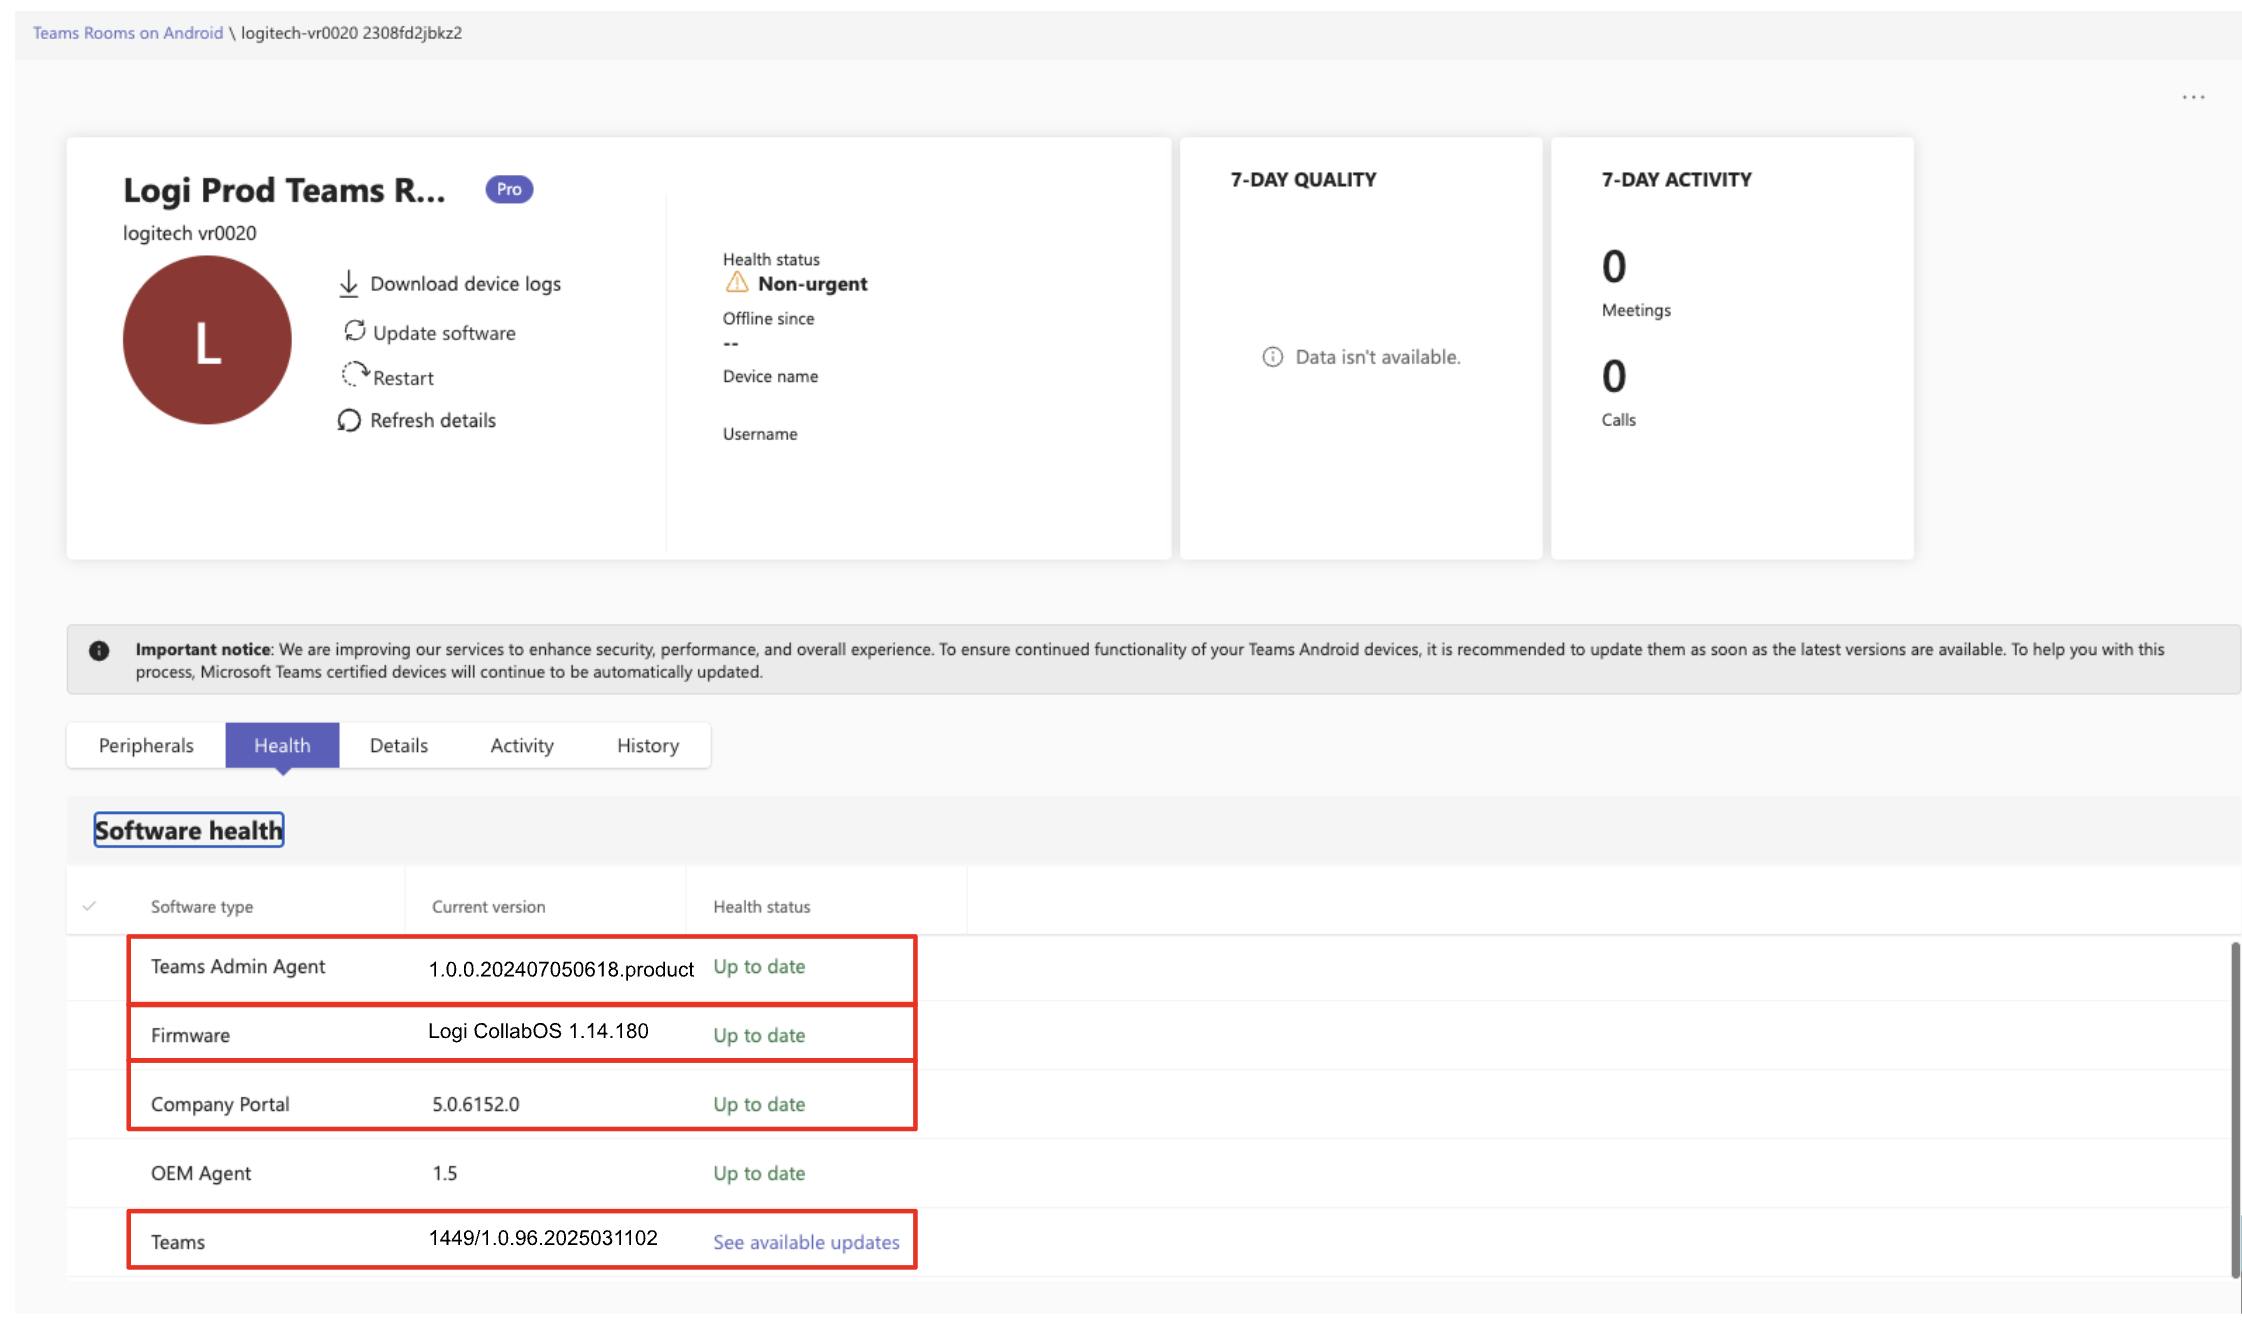The image size is (2242, 1330).
Task: Select the OEM Agent row
Action: [201, 1173]
